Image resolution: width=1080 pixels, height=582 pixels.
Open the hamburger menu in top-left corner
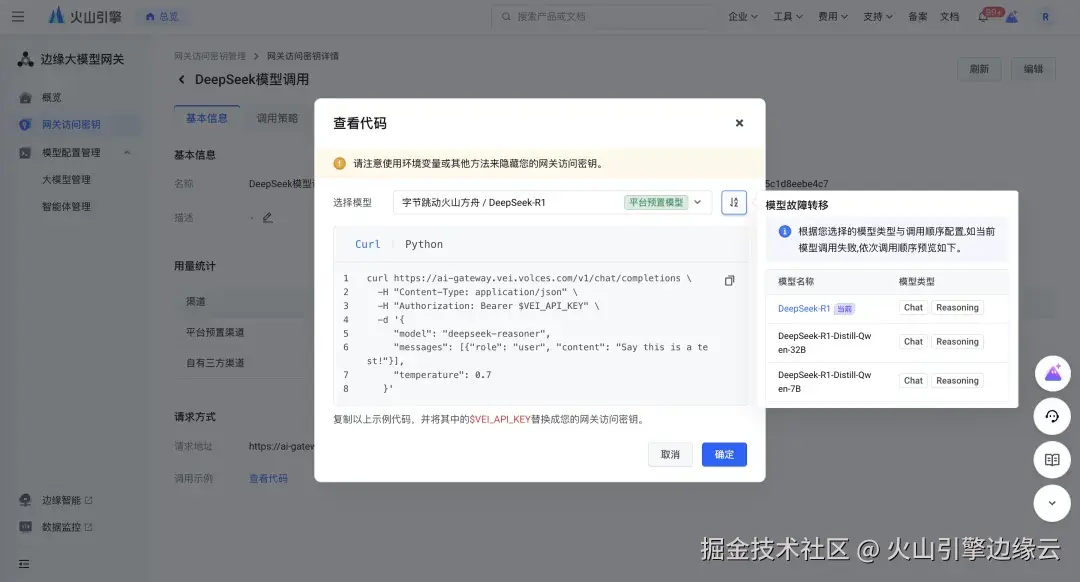click(17, 15)
